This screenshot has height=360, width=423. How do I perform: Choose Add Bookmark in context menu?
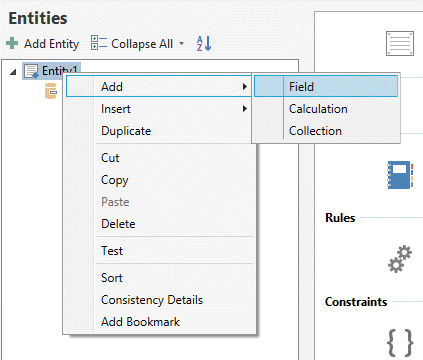[140, 322]
